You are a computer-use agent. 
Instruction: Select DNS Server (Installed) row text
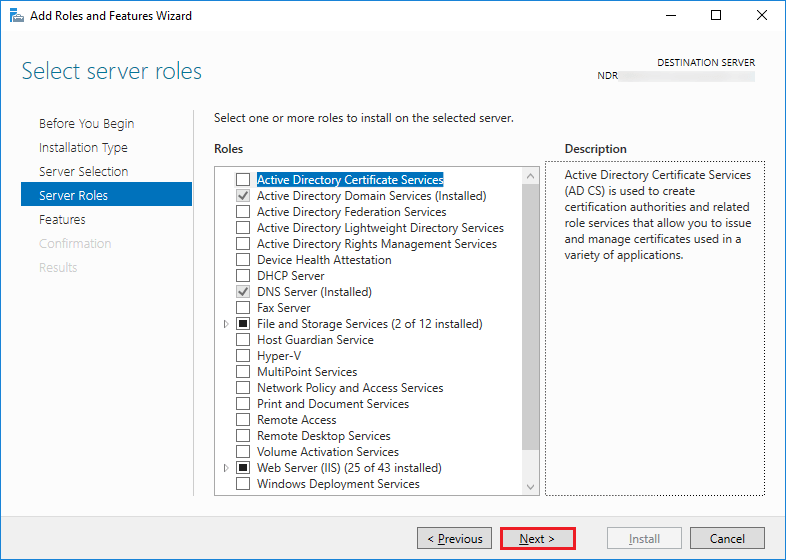315,292
